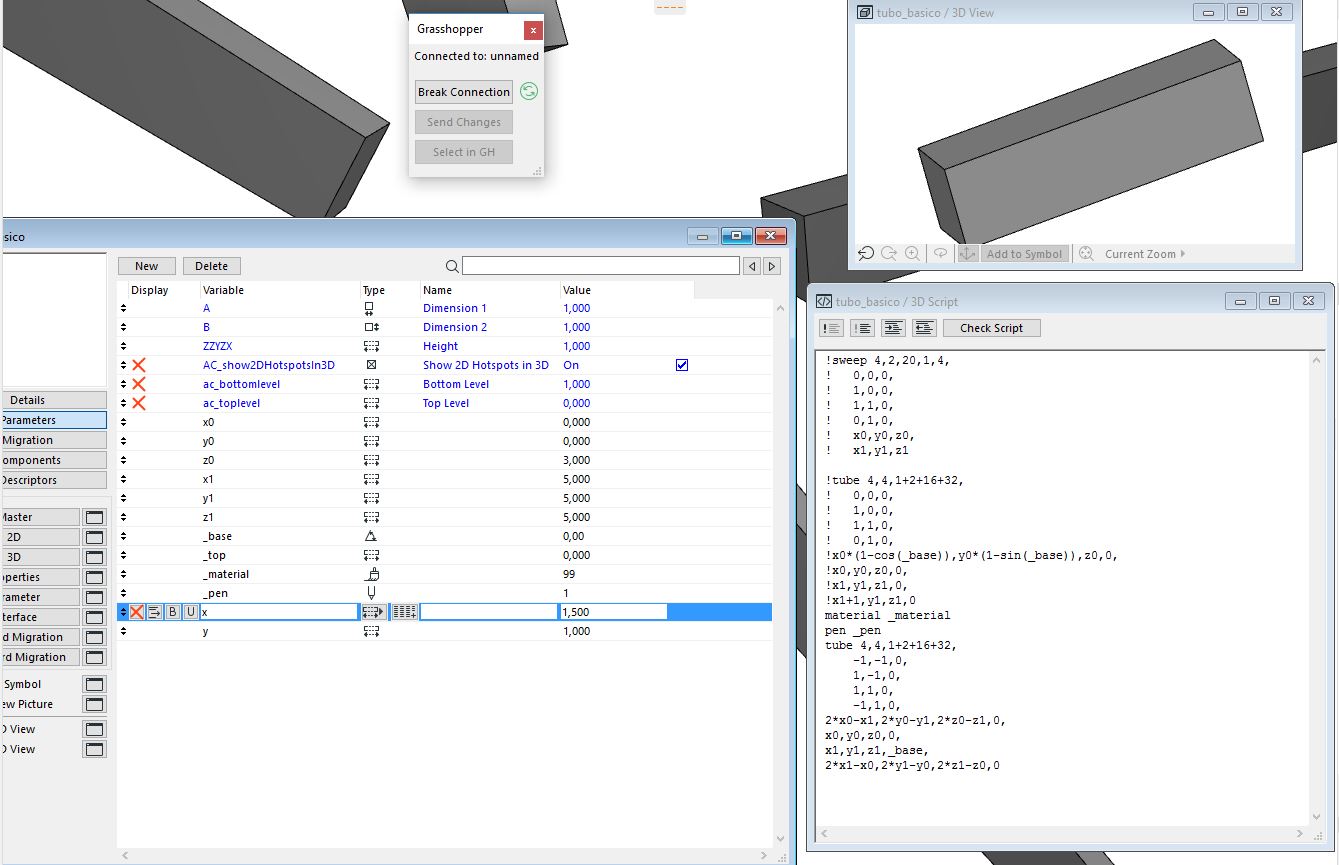The image size is (1339, 865).
Task: Click the Grasshopper refresh connection icon
Action: coord(529,92)
